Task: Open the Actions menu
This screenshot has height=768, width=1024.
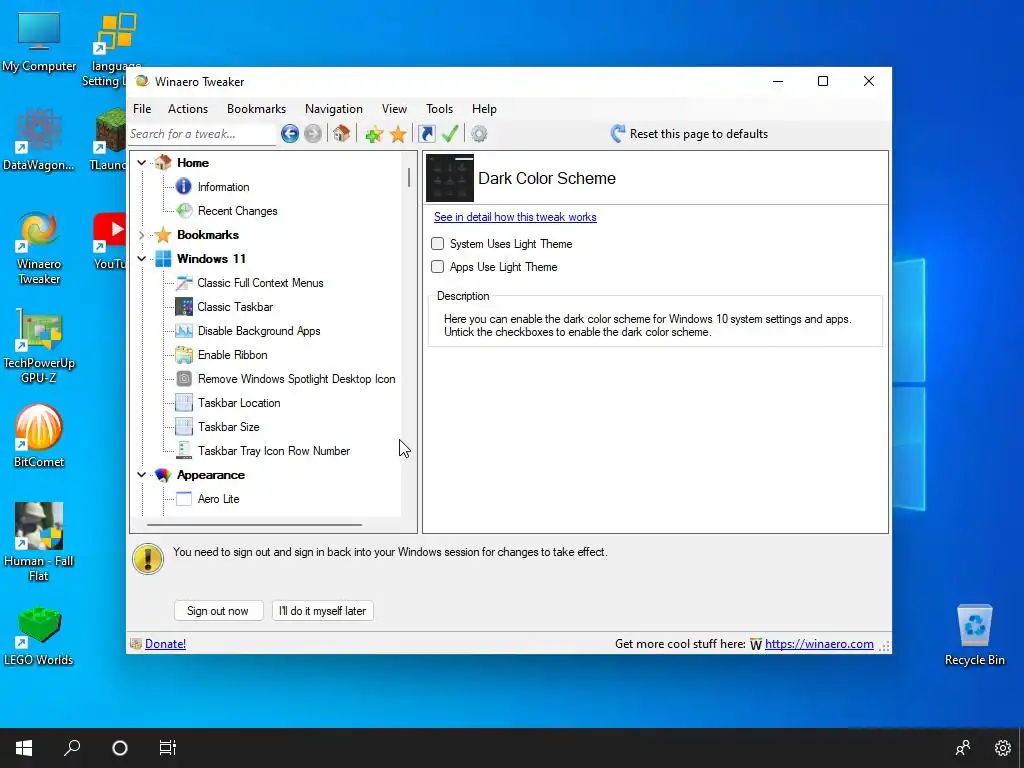Action: (x=187, y=109)
